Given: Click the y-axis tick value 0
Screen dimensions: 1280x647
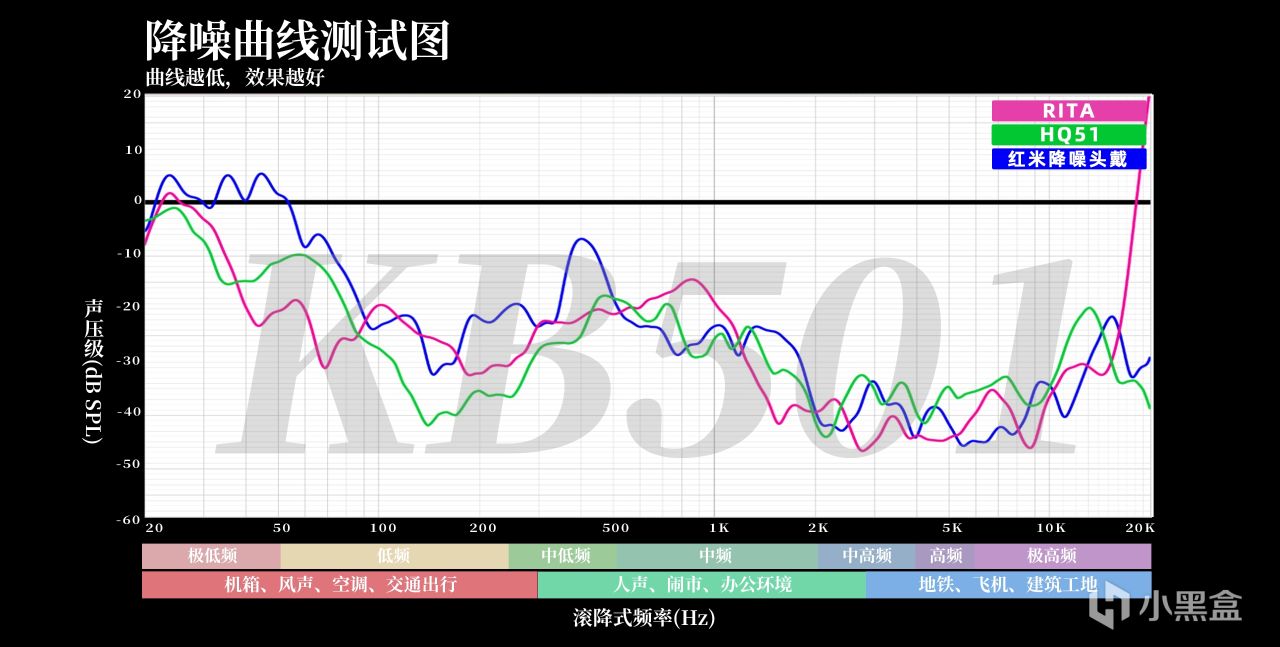Looking at the screenshot, I should (x=138, y=201).
